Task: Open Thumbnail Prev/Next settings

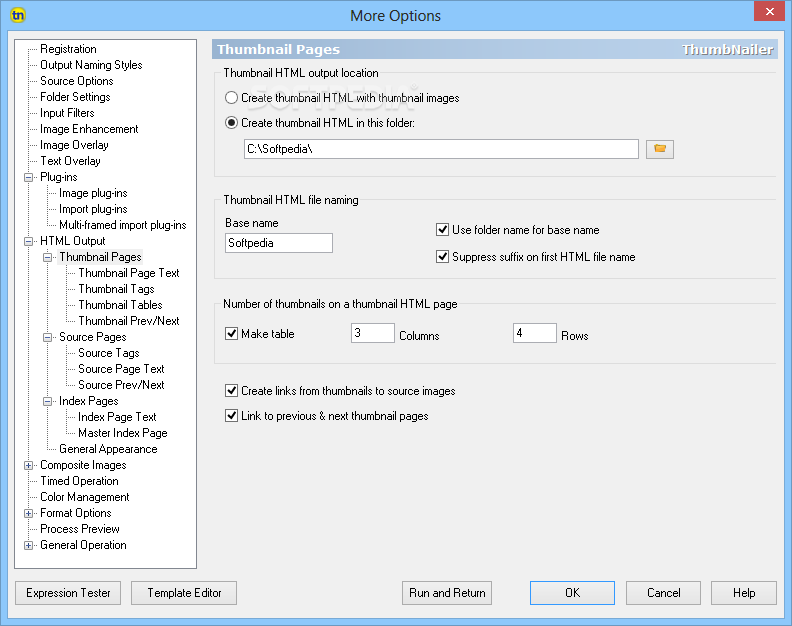Action: click(129, 321)
